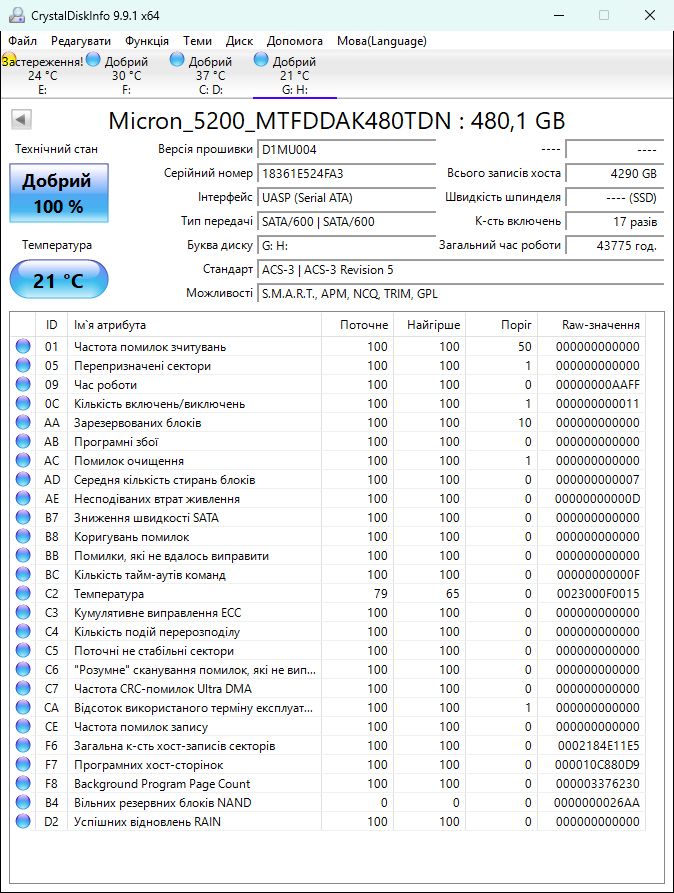674x893 pixels.
Task: Click the drive letter field G: H:
Action: (346, 245)
